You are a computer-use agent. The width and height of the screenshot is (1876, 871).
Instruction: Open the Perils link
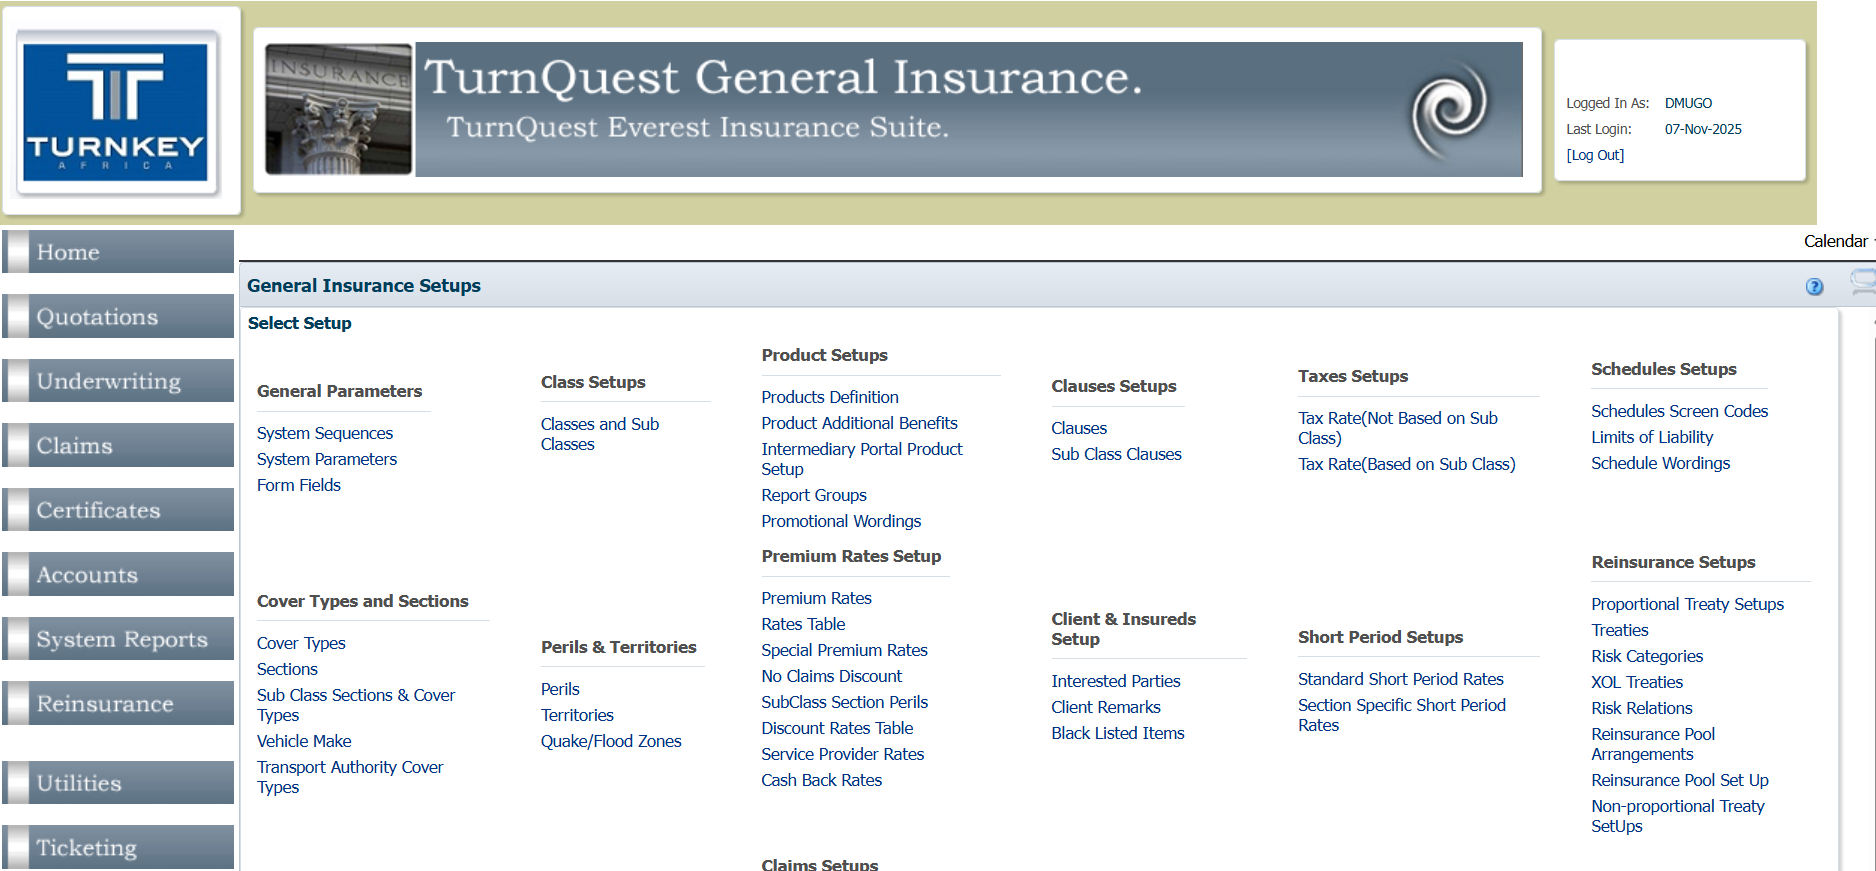[x=560, y=689]
